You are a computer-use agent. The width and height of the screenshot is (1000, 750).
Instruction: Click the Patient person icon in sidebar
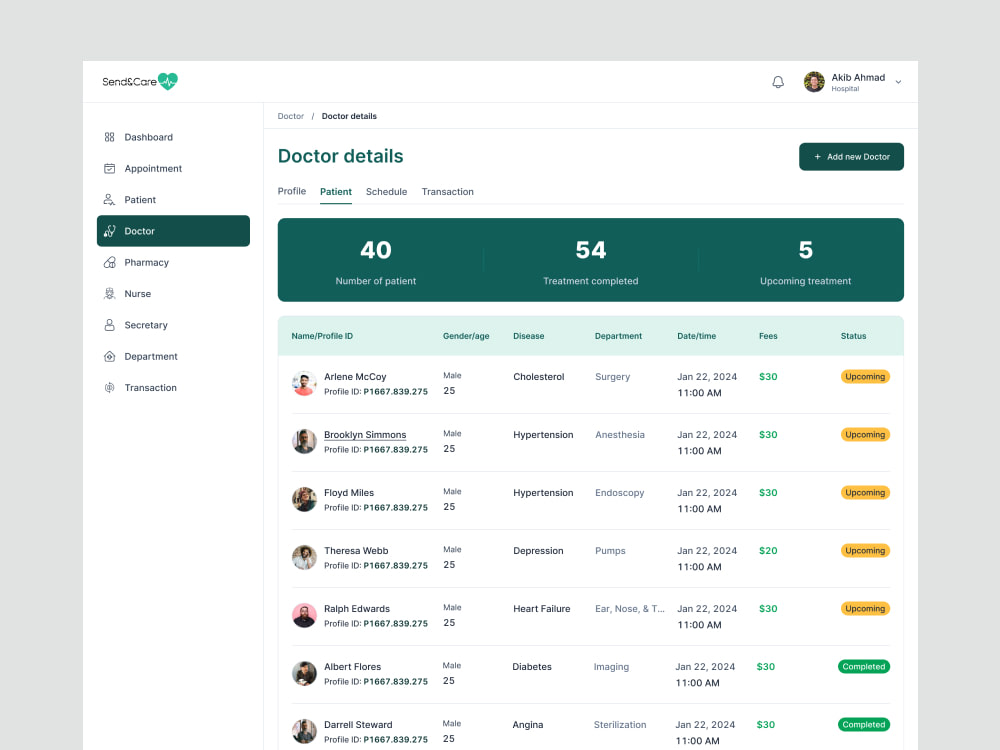[110, 200]
